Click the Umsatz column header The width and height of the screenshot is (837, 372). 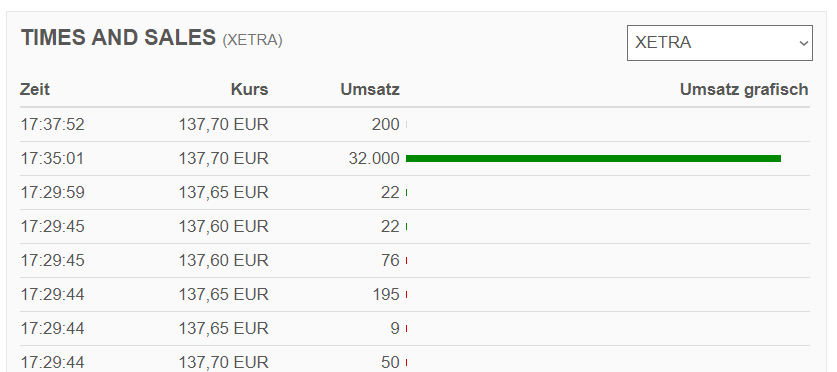(x=370, y=89)
